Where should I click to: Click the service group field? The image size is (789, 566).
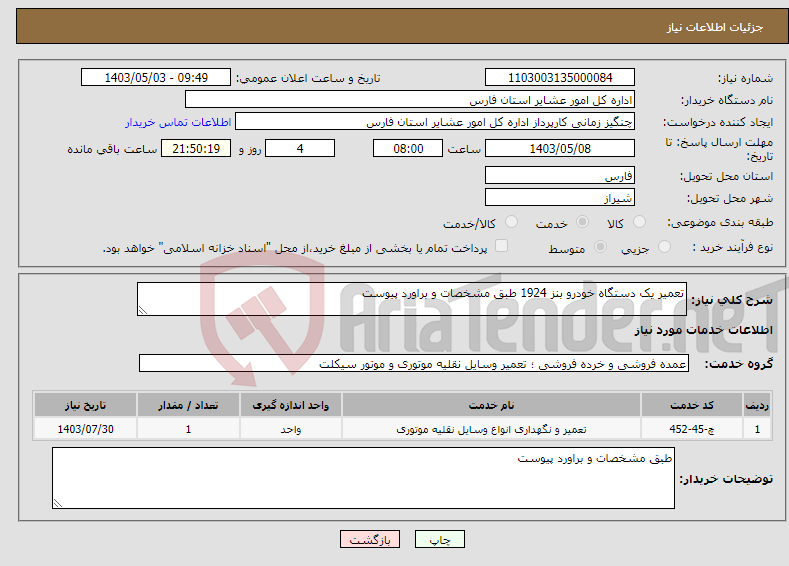tap(414, 363)
